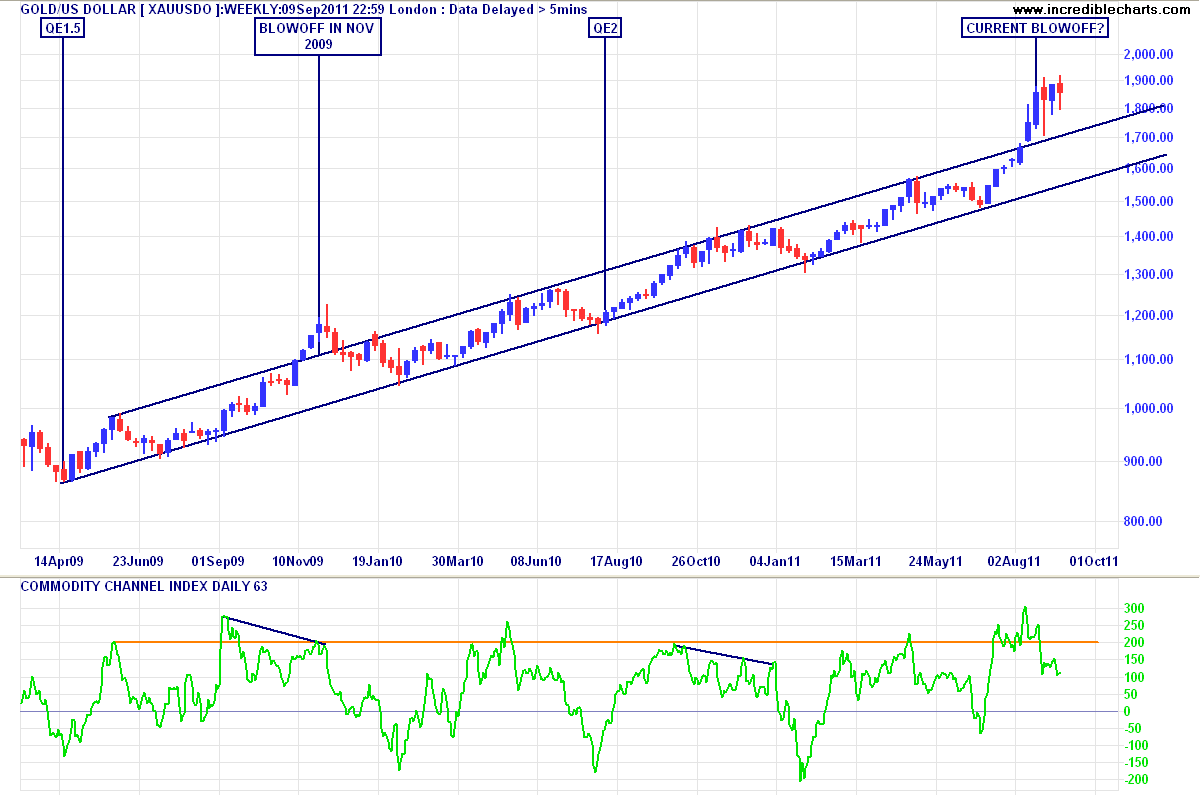This screenshot has width=1200, height=800.
Task: Select the 10Nov09 date axis label
Action: (x=299, y=561)
